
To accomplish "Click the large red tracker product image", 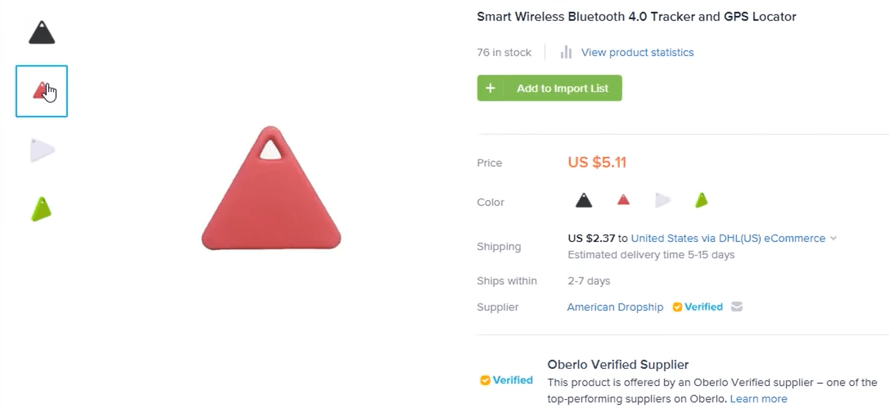I will (271, 190).
